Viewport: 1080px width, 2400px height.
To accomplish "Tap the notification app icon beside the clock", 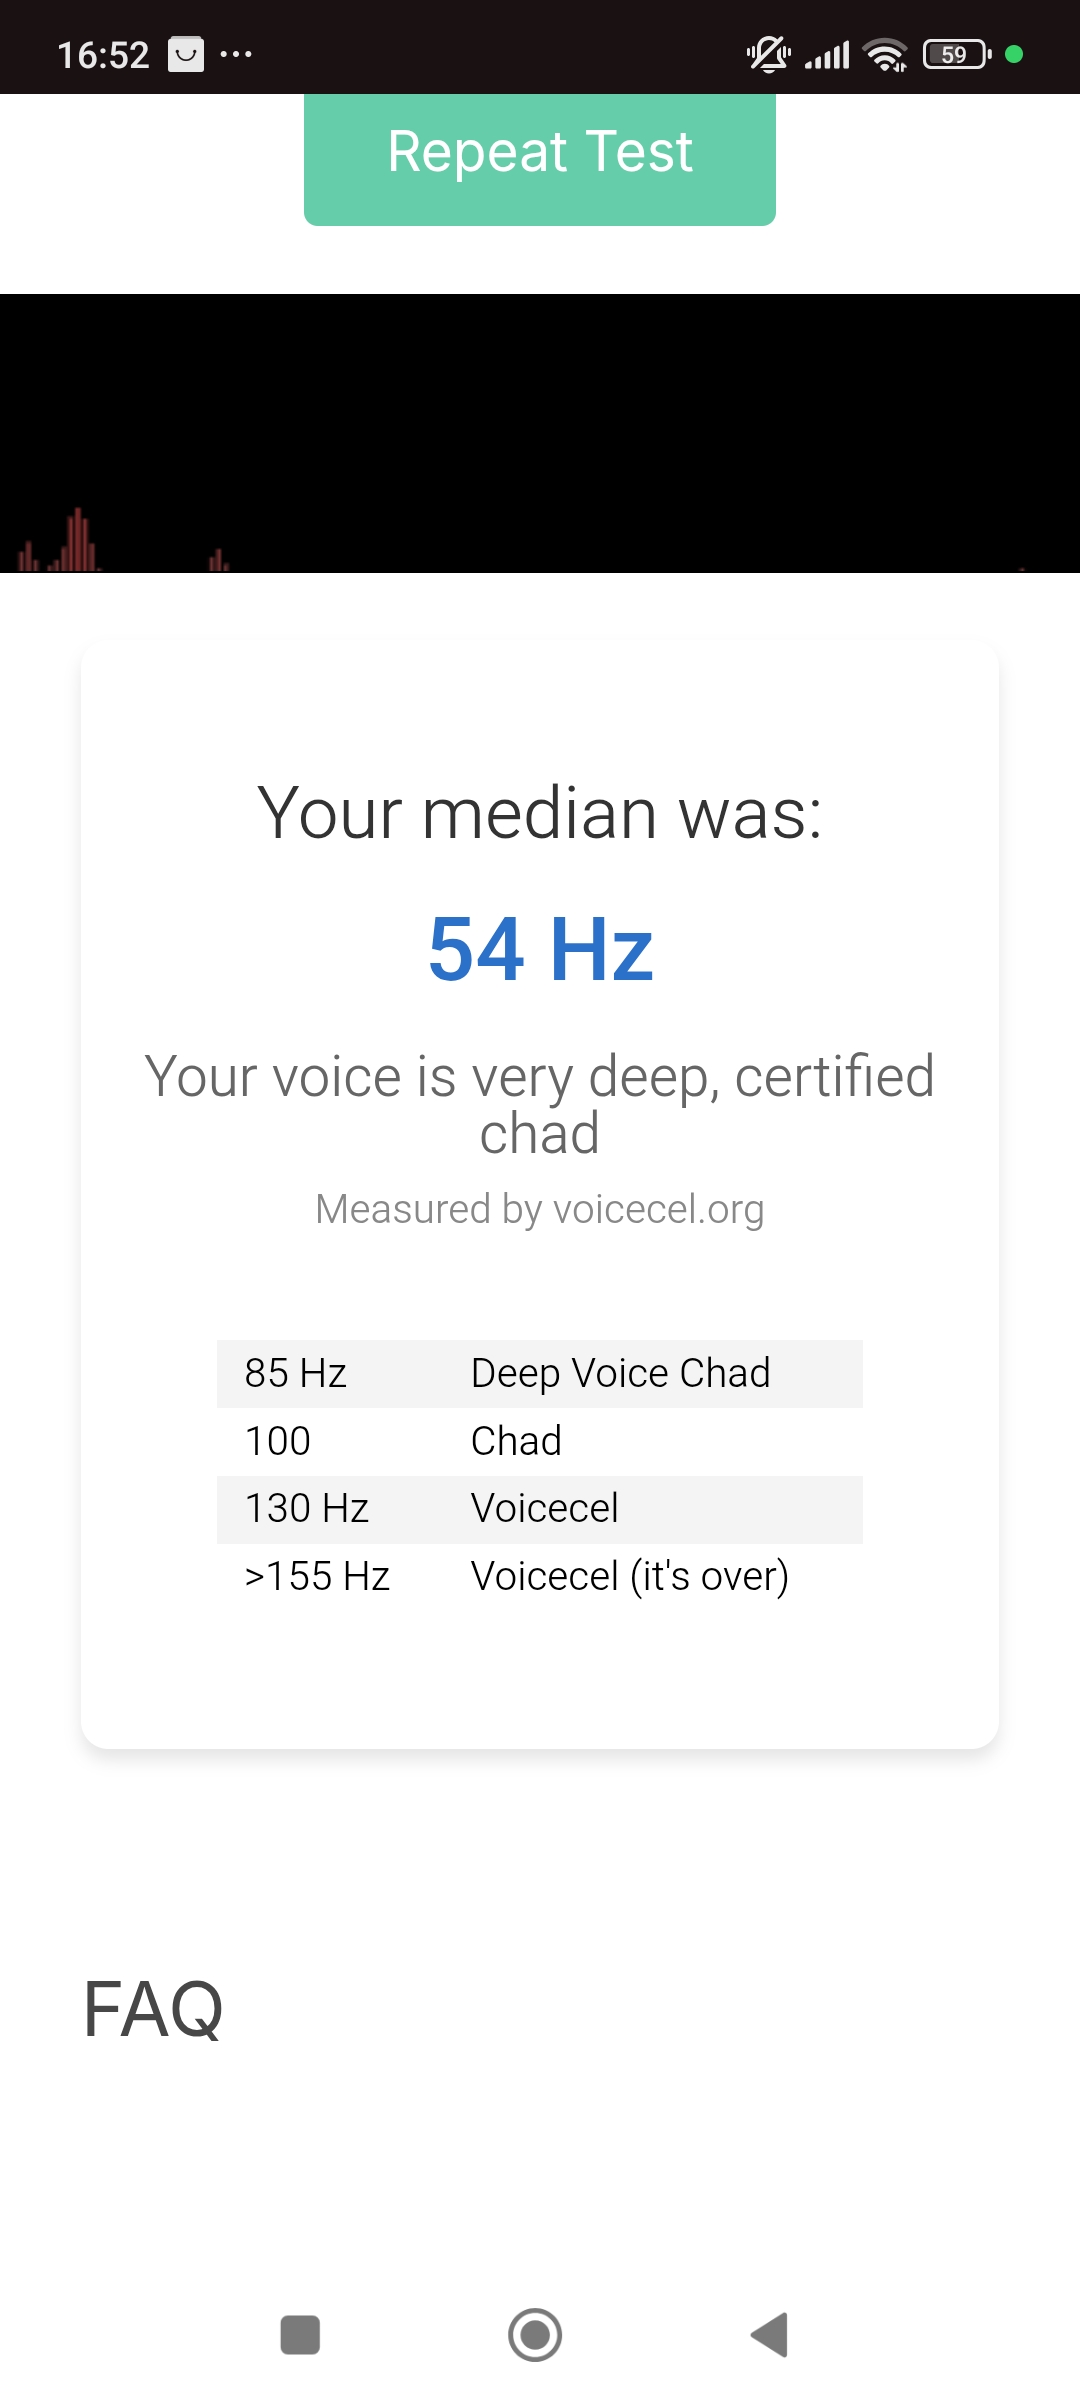I will (x=185, y=55).
